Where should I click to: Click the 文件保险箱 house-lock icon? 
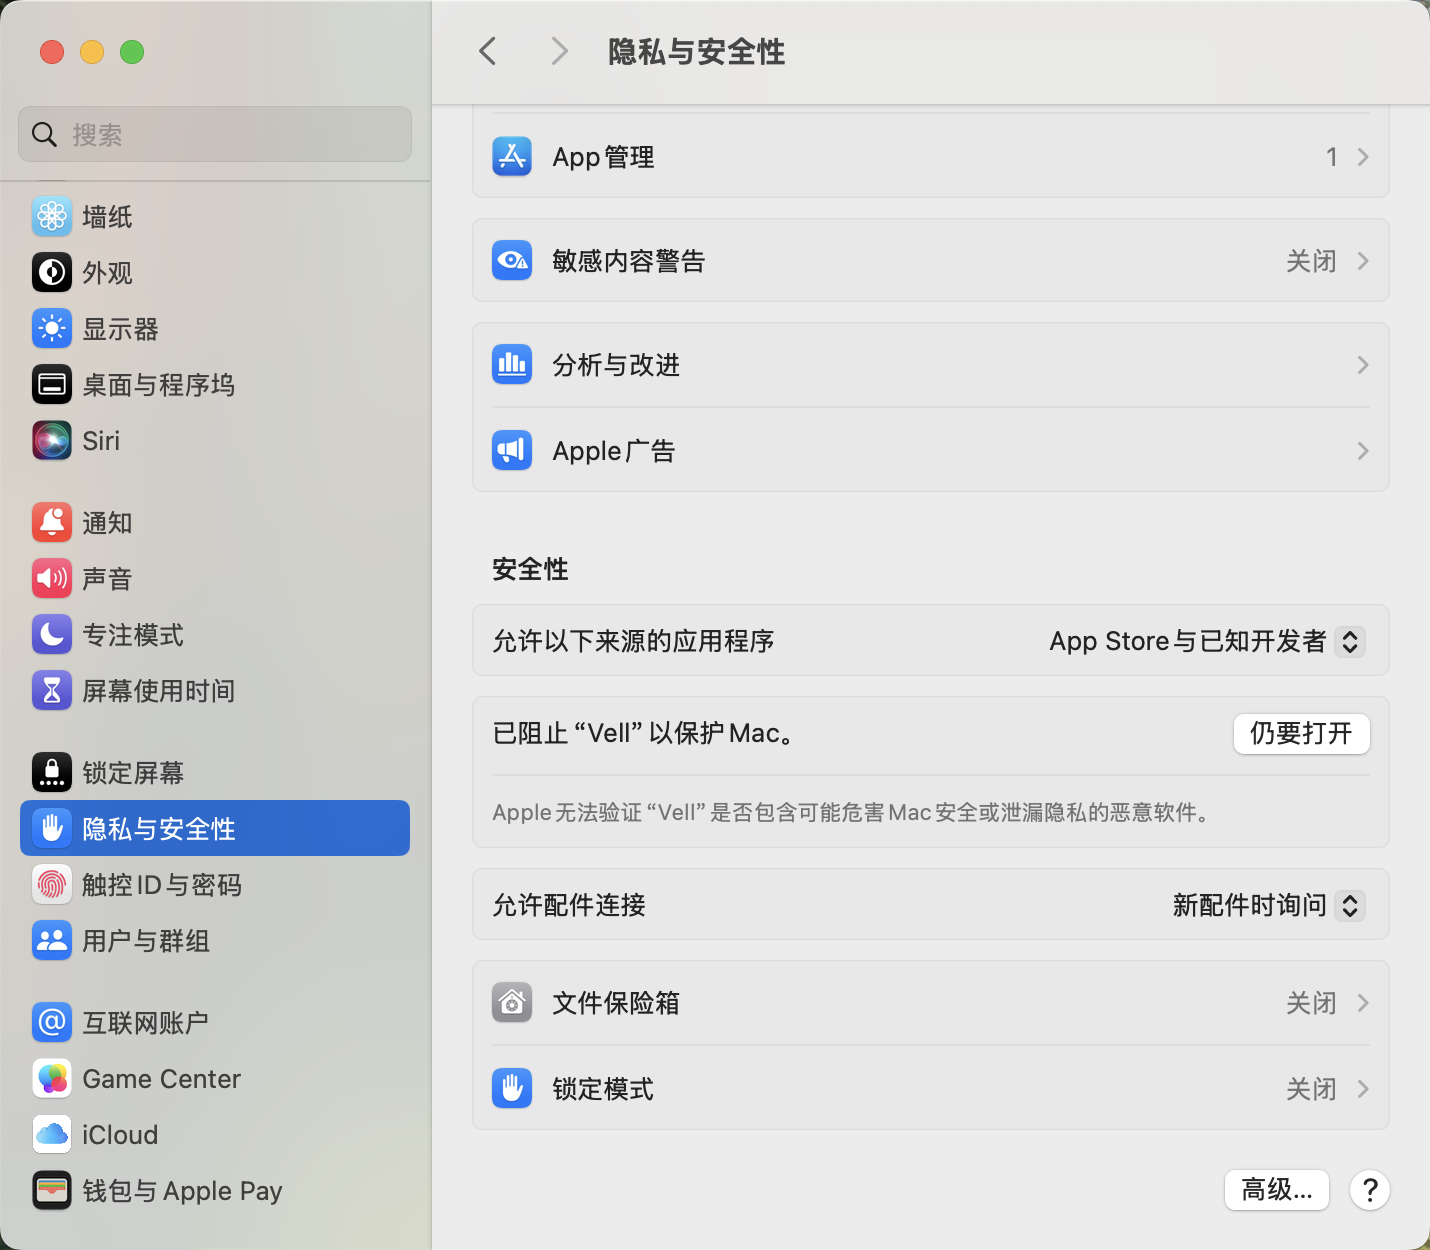pos(512,1003)
